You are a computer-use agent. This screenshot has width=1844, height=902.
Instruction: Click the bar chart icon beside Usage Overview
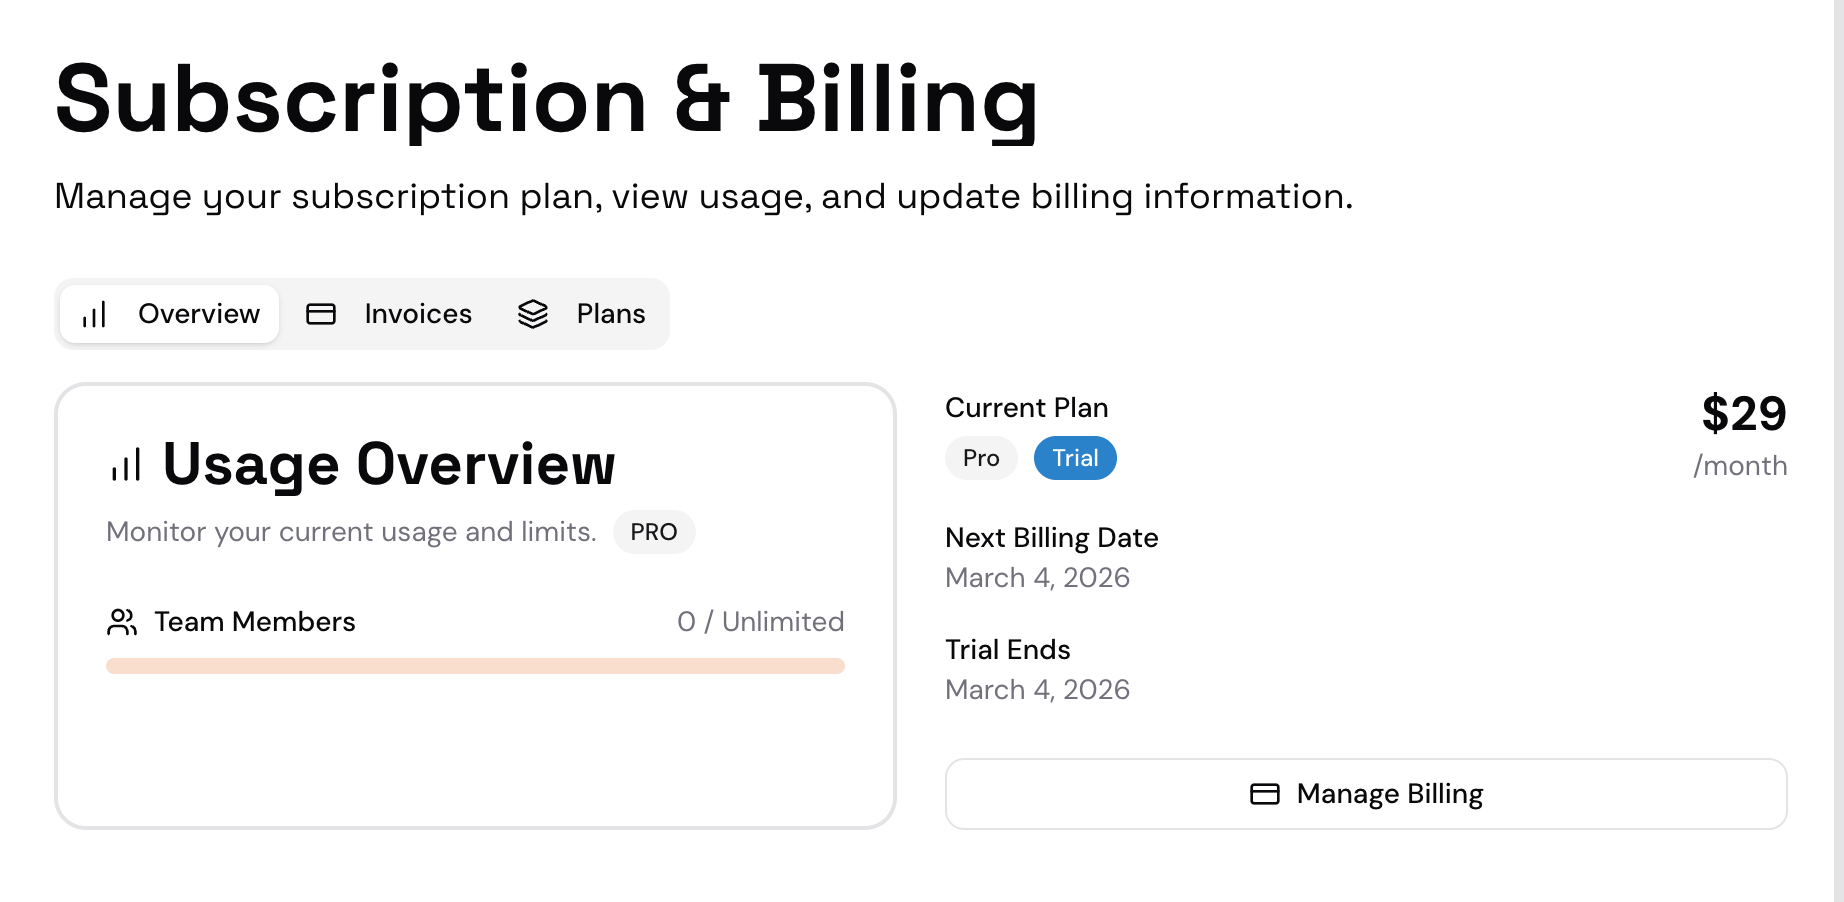coord(126,465)
